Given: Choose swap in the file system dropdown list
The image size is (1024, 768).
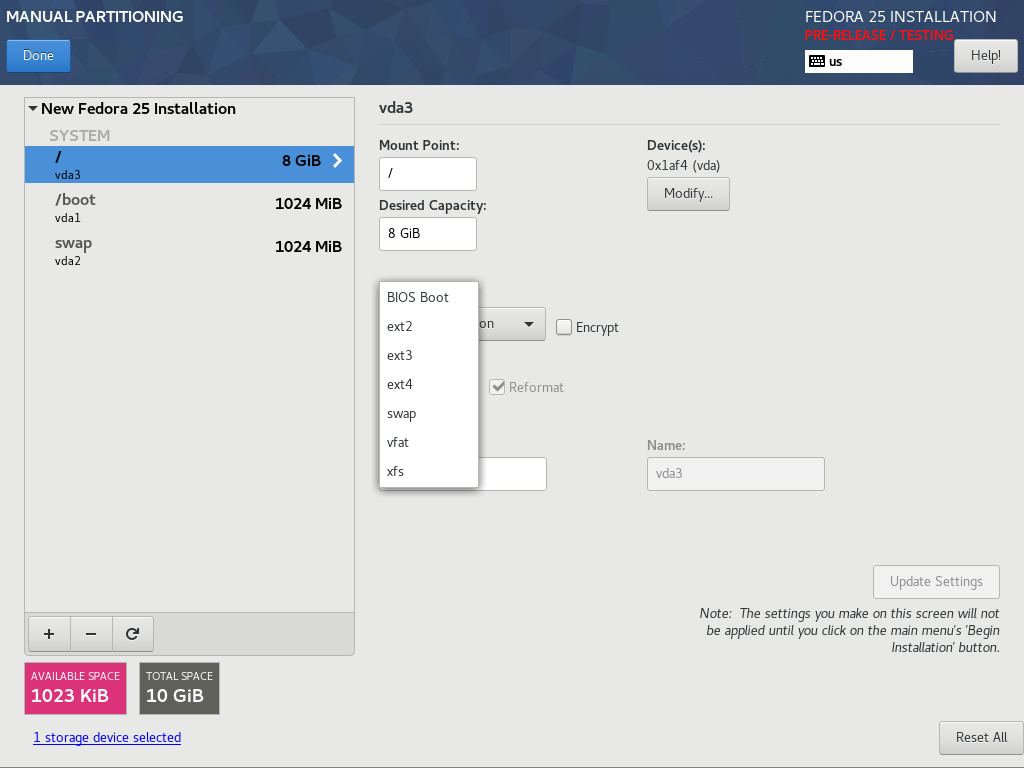Looking at the screenshot, I should (x=428, y=413).
